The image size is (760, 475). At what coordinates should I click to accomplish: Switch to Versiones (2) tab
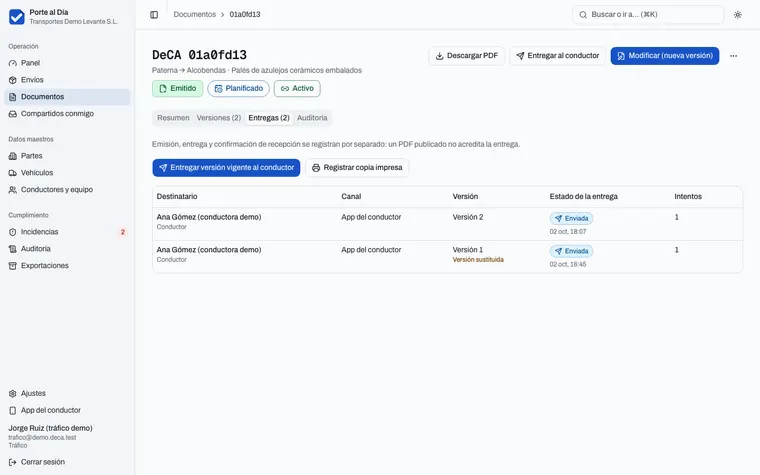coord(219,118)
